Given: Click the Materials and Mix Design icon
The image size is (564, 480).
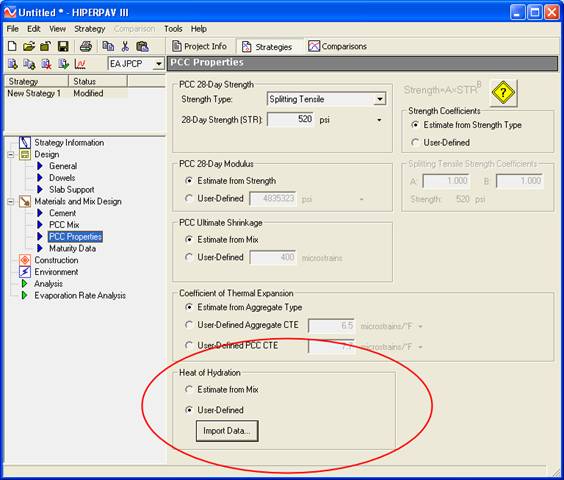Looking at the screenshot, I should (25, 201).
